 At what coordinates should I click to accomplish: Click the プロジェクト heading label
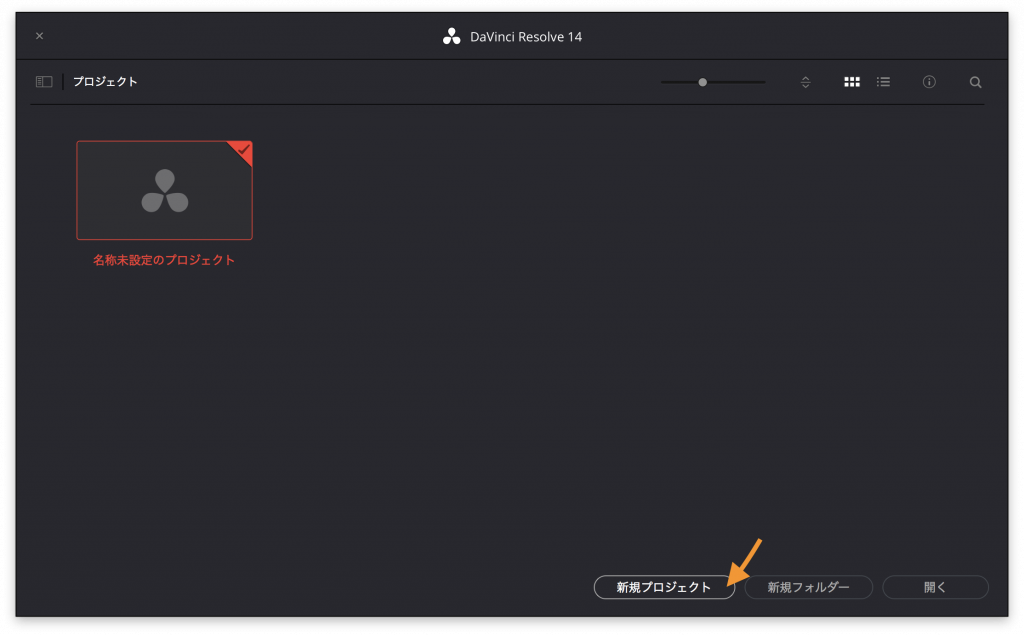[x=105, y=82]
